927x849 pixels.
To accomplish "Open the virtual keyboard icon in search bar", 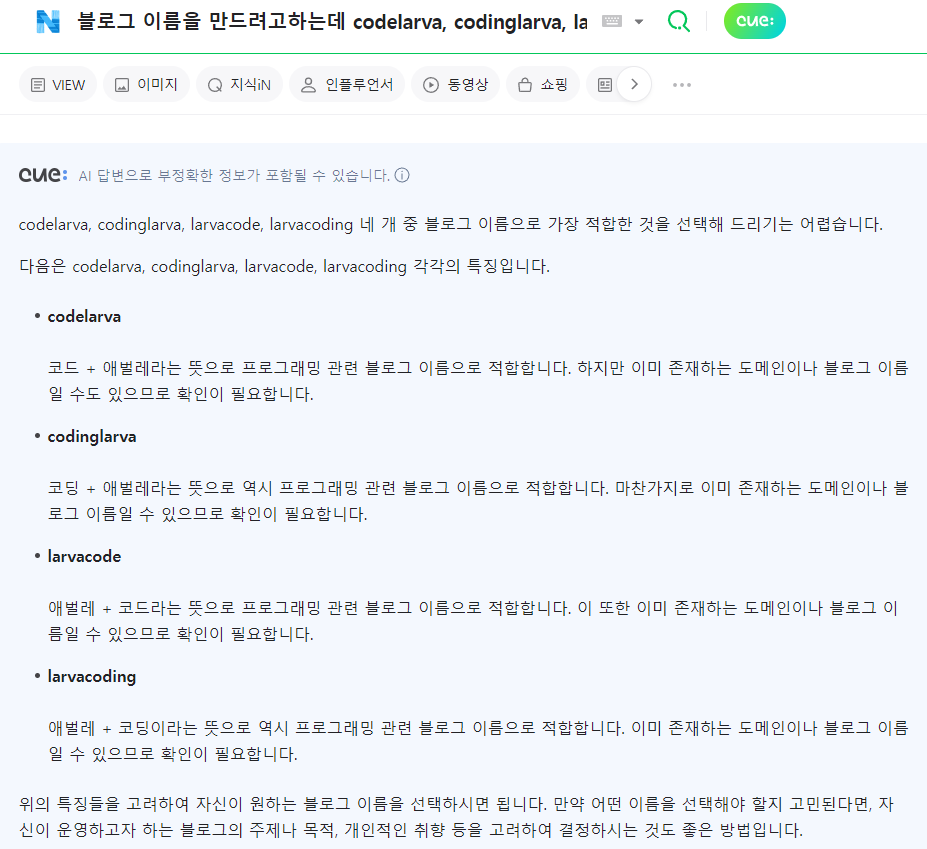I will pos(612,21).
